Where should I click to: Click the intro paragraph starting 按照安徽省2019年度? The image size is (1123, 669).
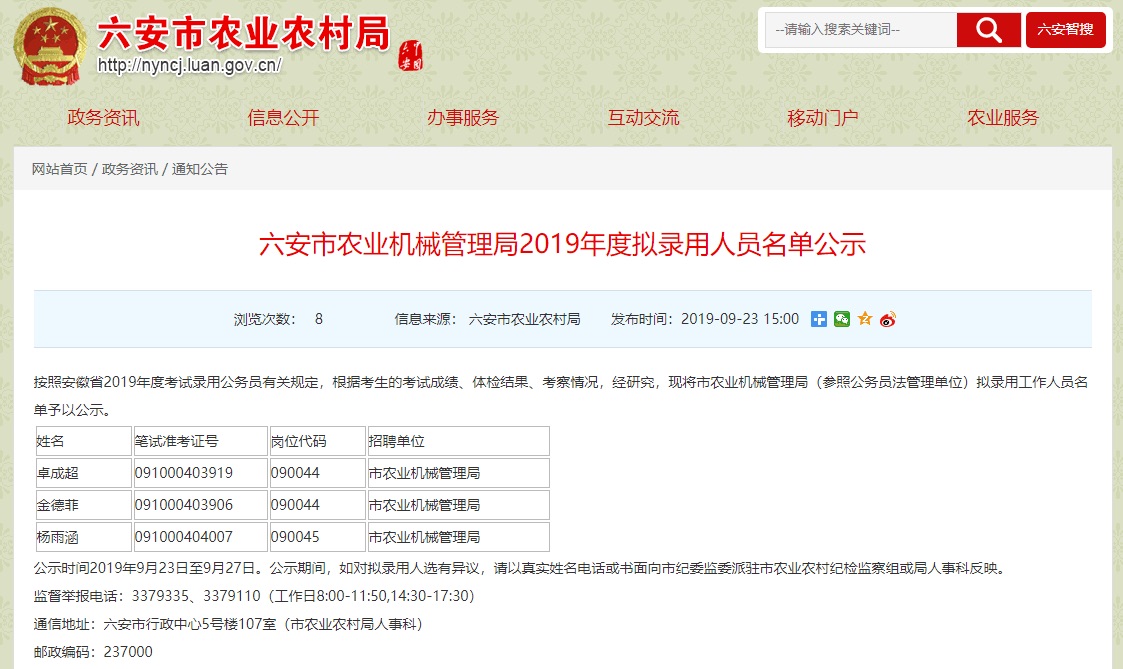[x=562, y=396]
